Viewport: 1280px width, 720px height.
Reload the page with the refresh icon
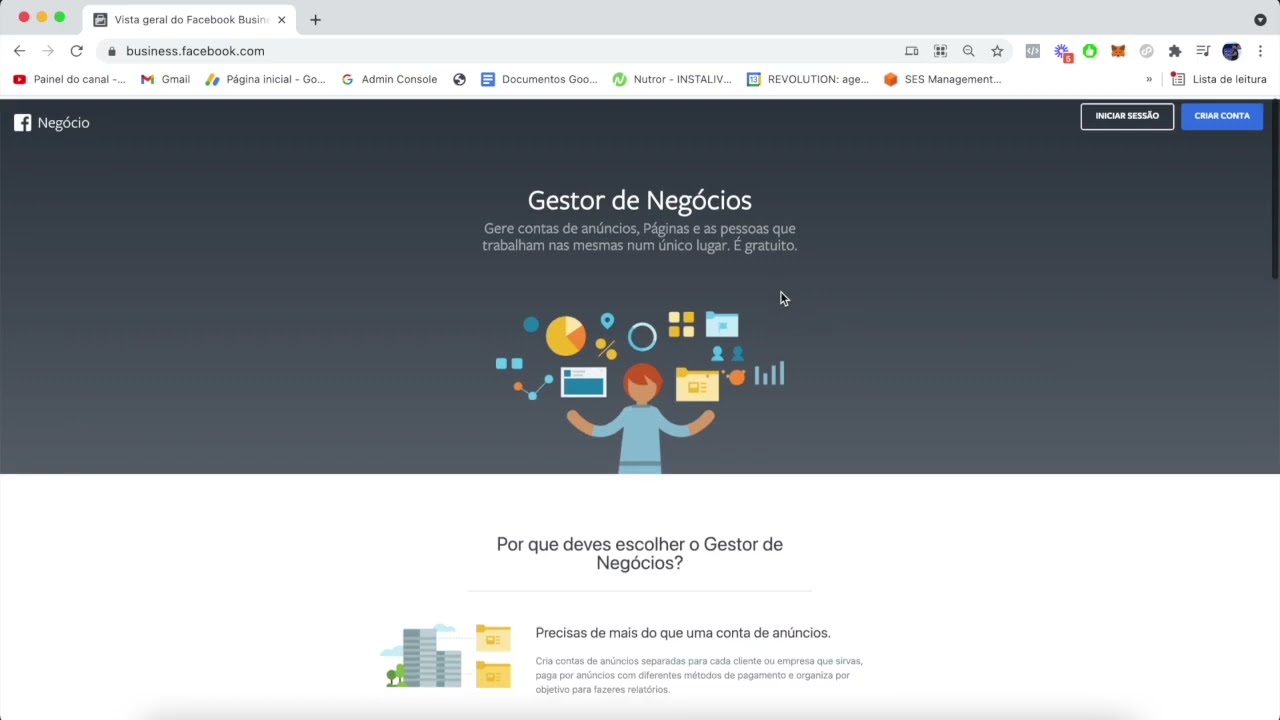click(x=76, y=51)
